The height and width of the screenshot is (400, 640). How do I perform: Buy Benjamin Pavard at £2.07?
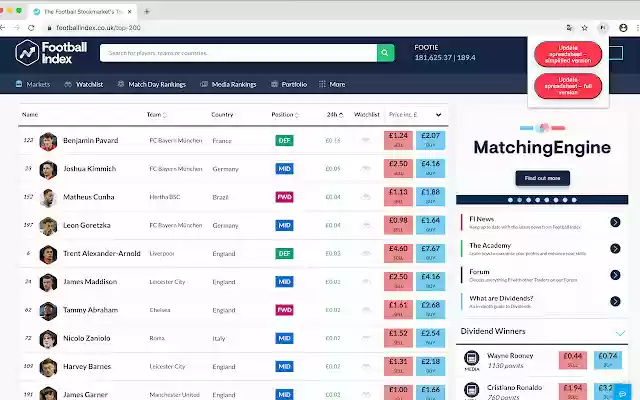(430, 140)
